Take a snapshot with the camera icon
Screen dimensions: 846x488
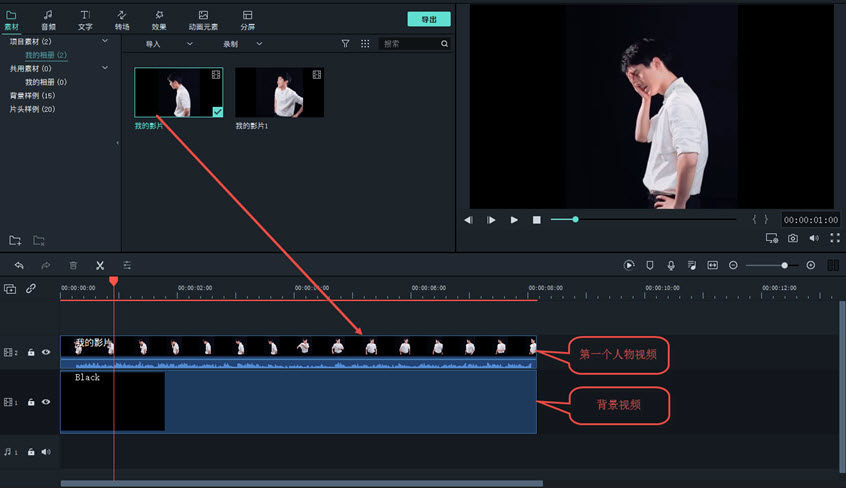coord(792,238)
